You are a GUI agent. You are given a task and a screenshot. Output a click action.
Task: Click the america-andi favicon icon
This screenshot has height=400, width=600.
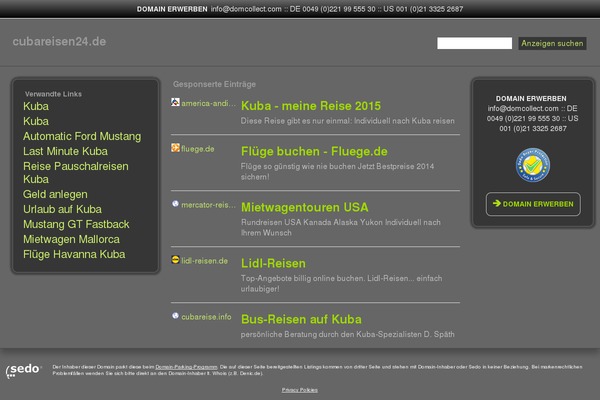[175, 102]
